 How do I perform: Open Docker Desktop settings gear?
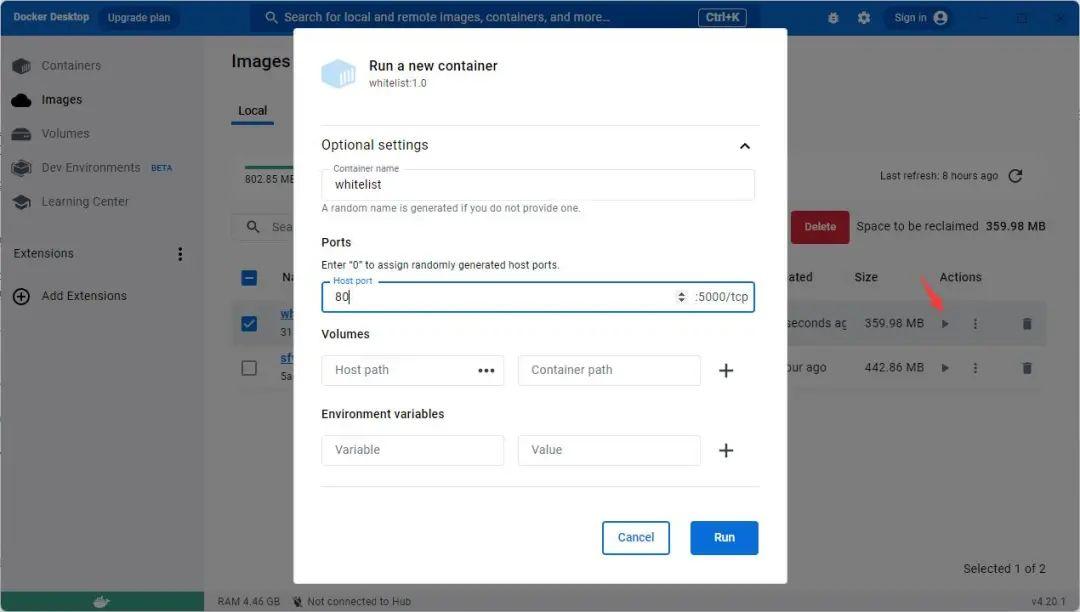[x=863, y=17]
